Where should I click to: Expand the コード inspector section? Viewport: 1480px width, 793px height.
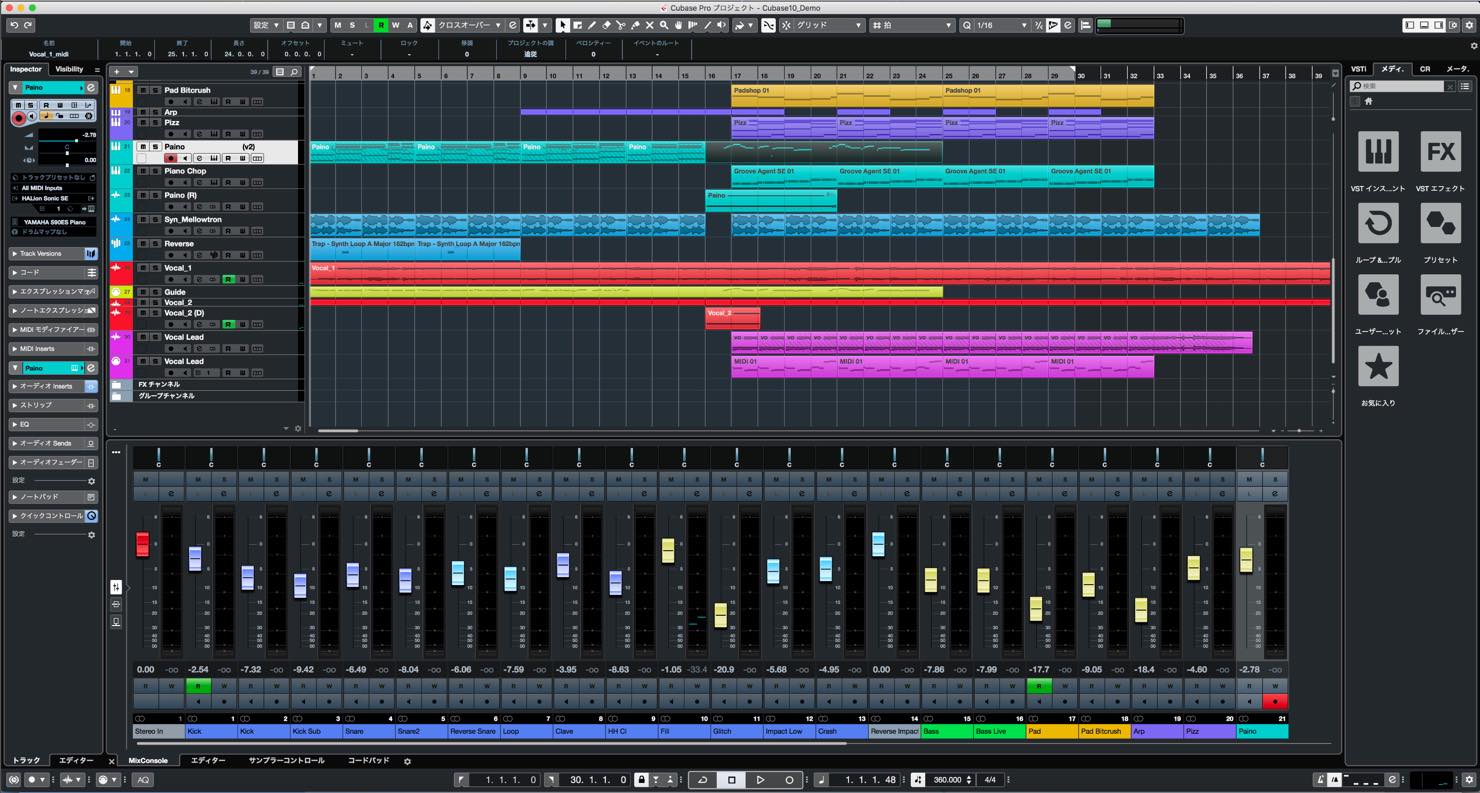(x=54, y=272)
